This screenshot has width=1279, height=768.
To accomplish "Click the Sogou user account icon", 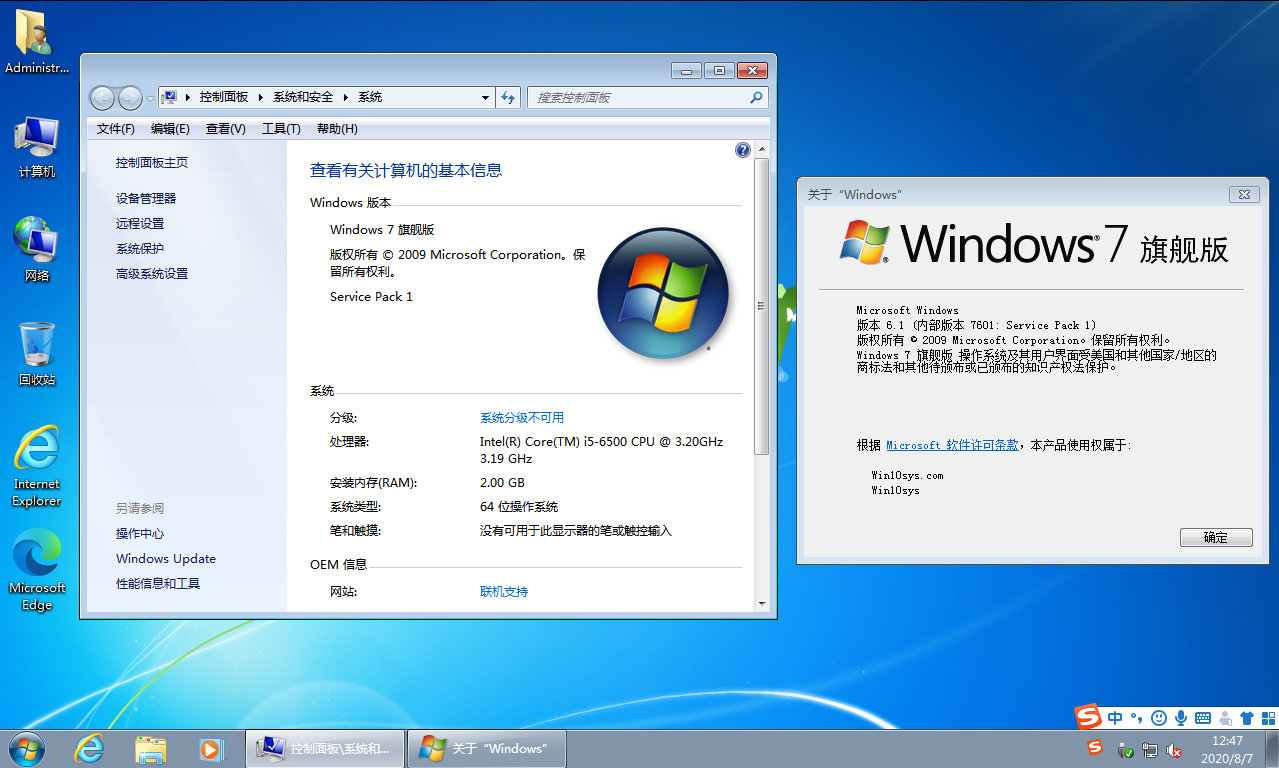I will [1225, 718].
